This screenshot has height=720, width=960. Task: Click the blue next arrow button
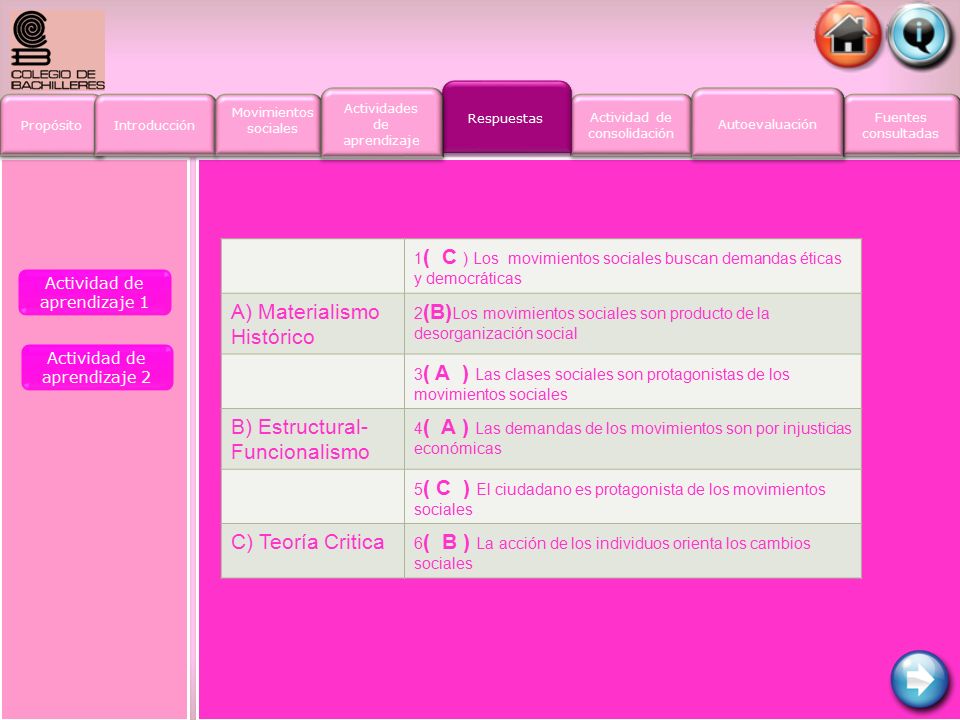click(x=920, y=680)
